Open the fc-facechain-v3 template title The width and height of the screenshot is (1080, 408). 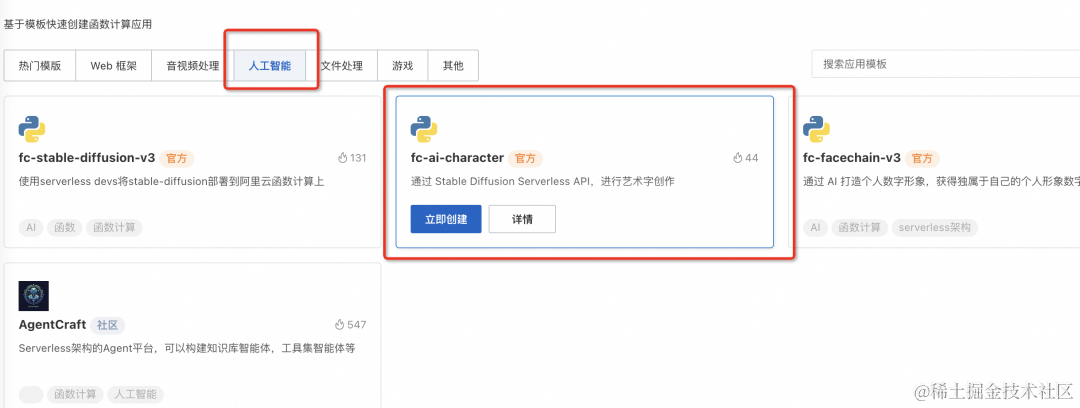852,158
